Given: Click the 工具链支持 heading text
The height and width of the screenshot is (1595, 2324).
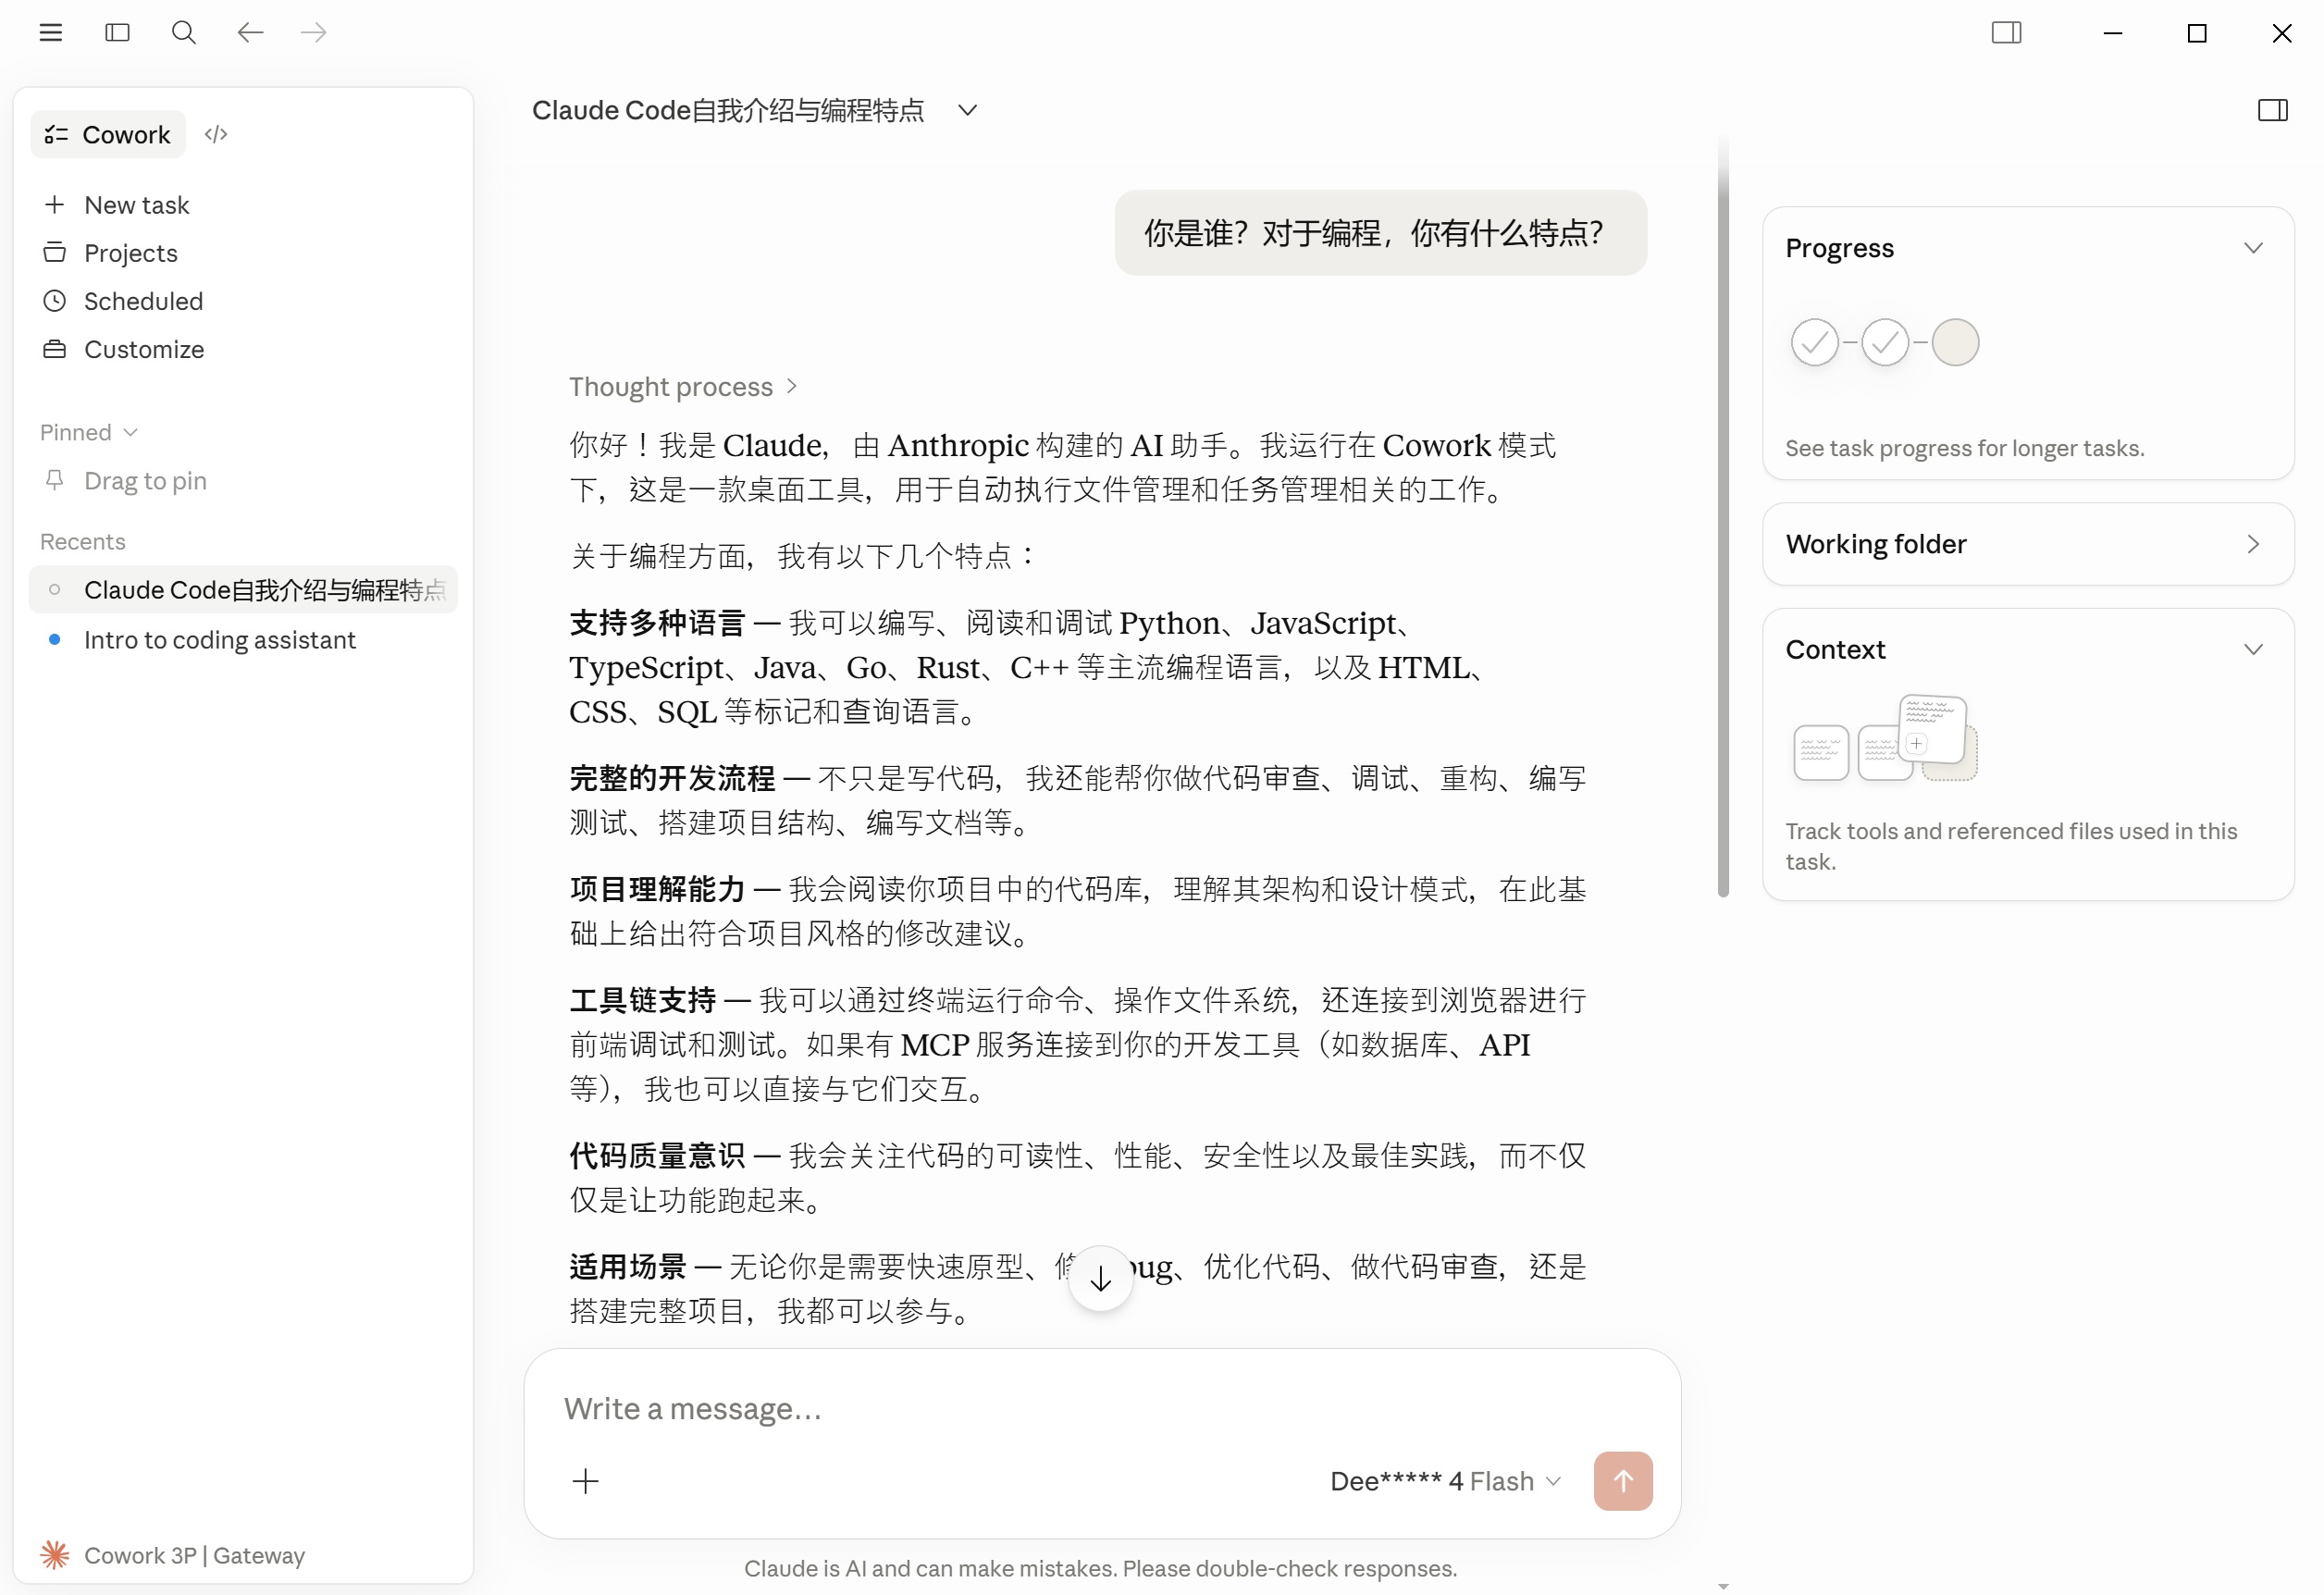Looking at the screenshot, I should (x=642, y=1000).
